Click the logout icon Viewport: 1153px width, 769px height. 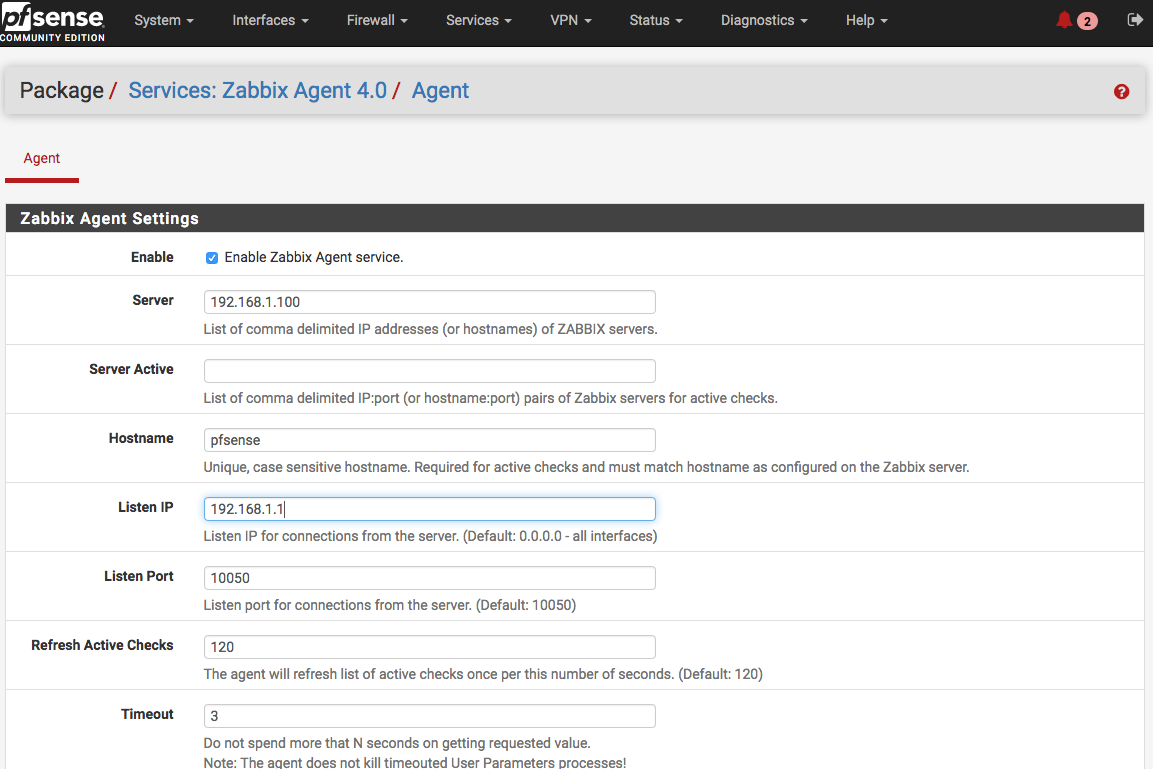pyautogui.click(x=1134, y=20)
